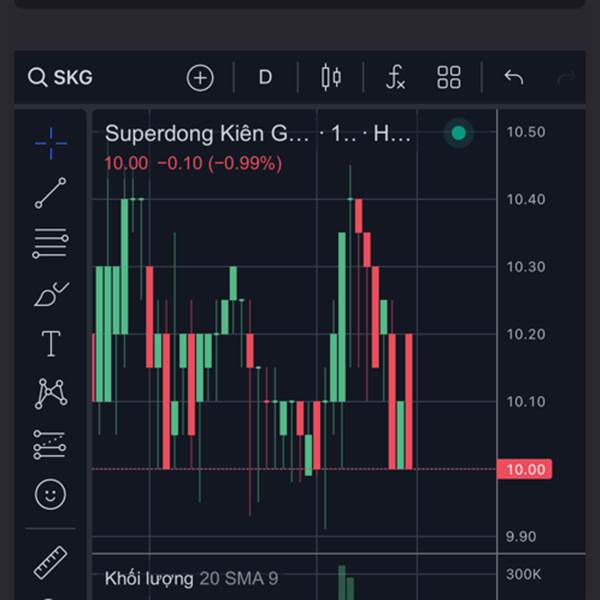Click the Superdong Kiên Giang symbol title
This screenshot has width=600, height=600.
[x=207, y=134]
